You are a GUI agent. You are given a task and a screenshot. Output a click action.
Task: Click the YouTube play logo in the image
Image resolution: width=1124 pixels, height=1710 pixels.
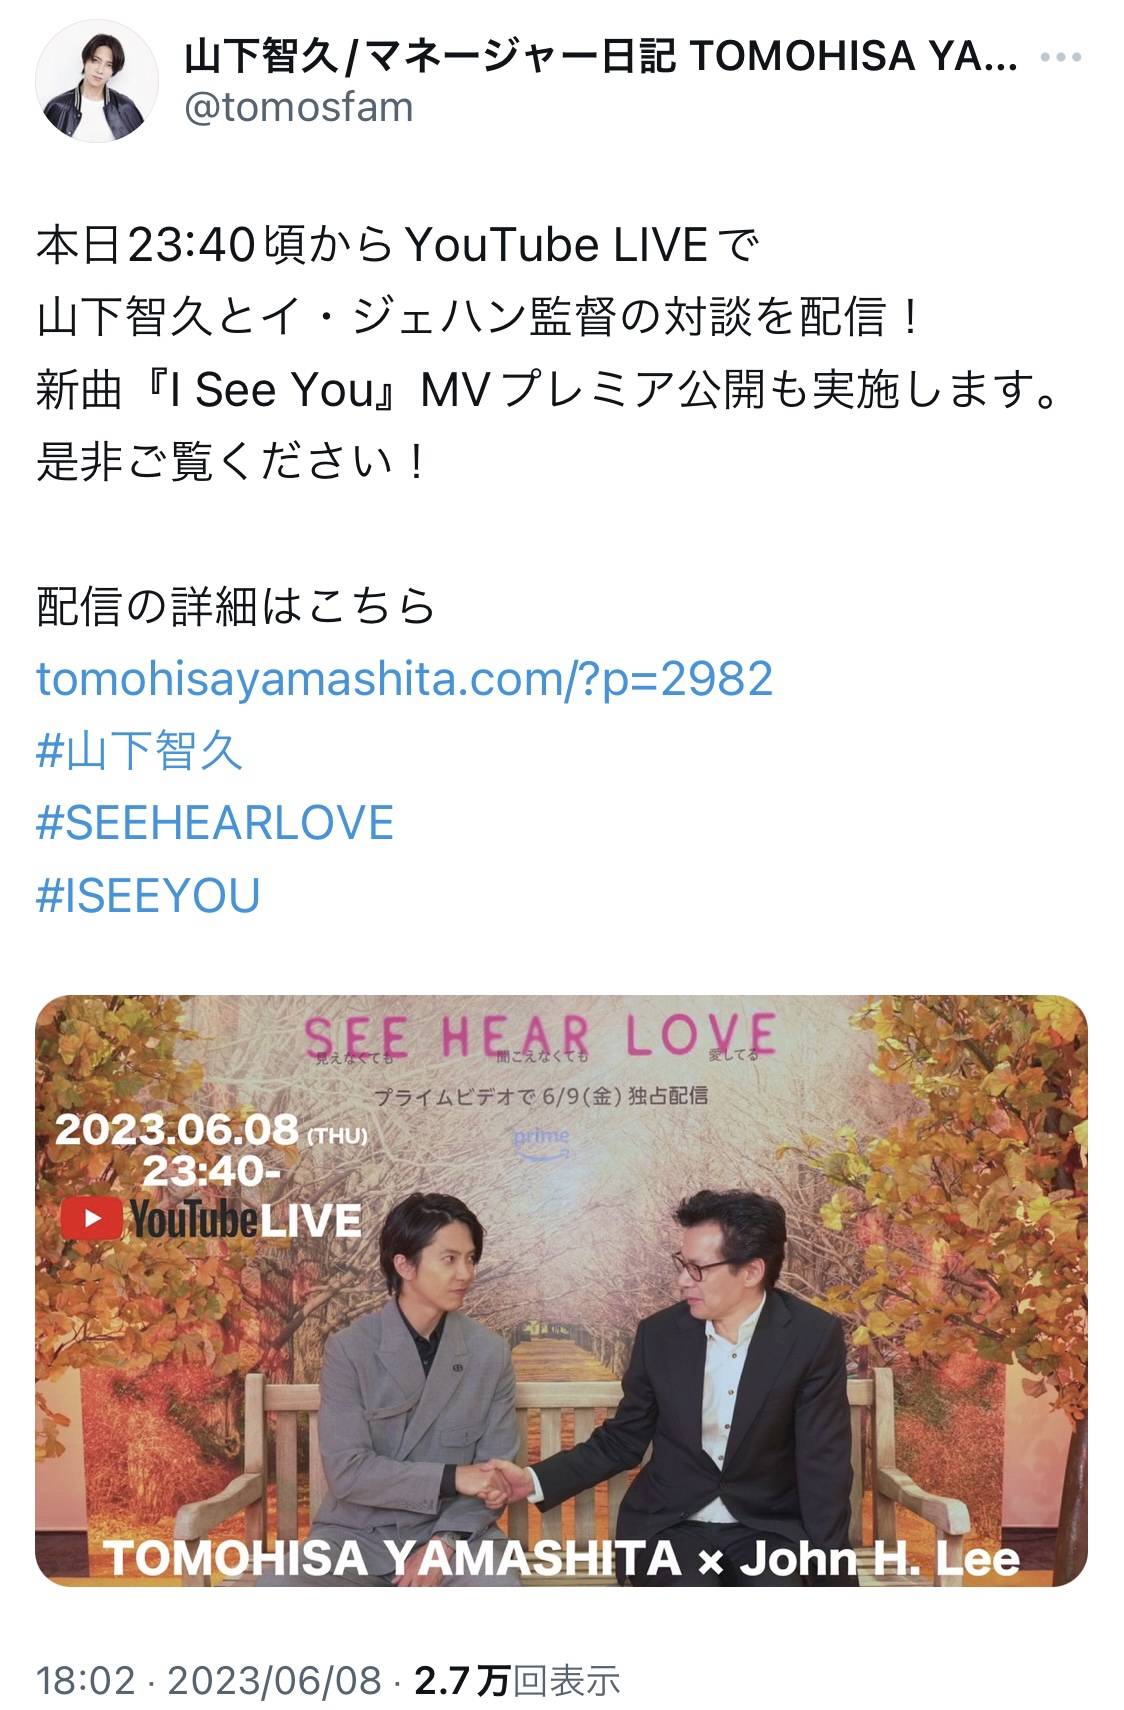click(91, 1219)
